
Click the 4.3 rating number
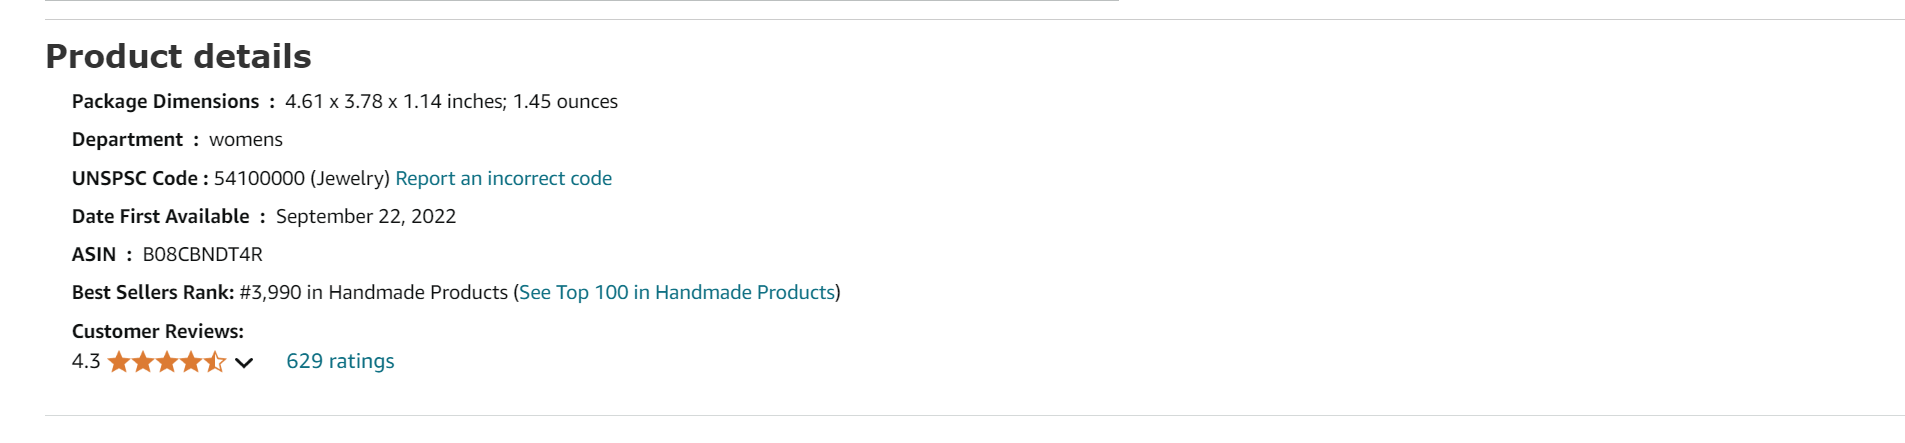(86, 361)
